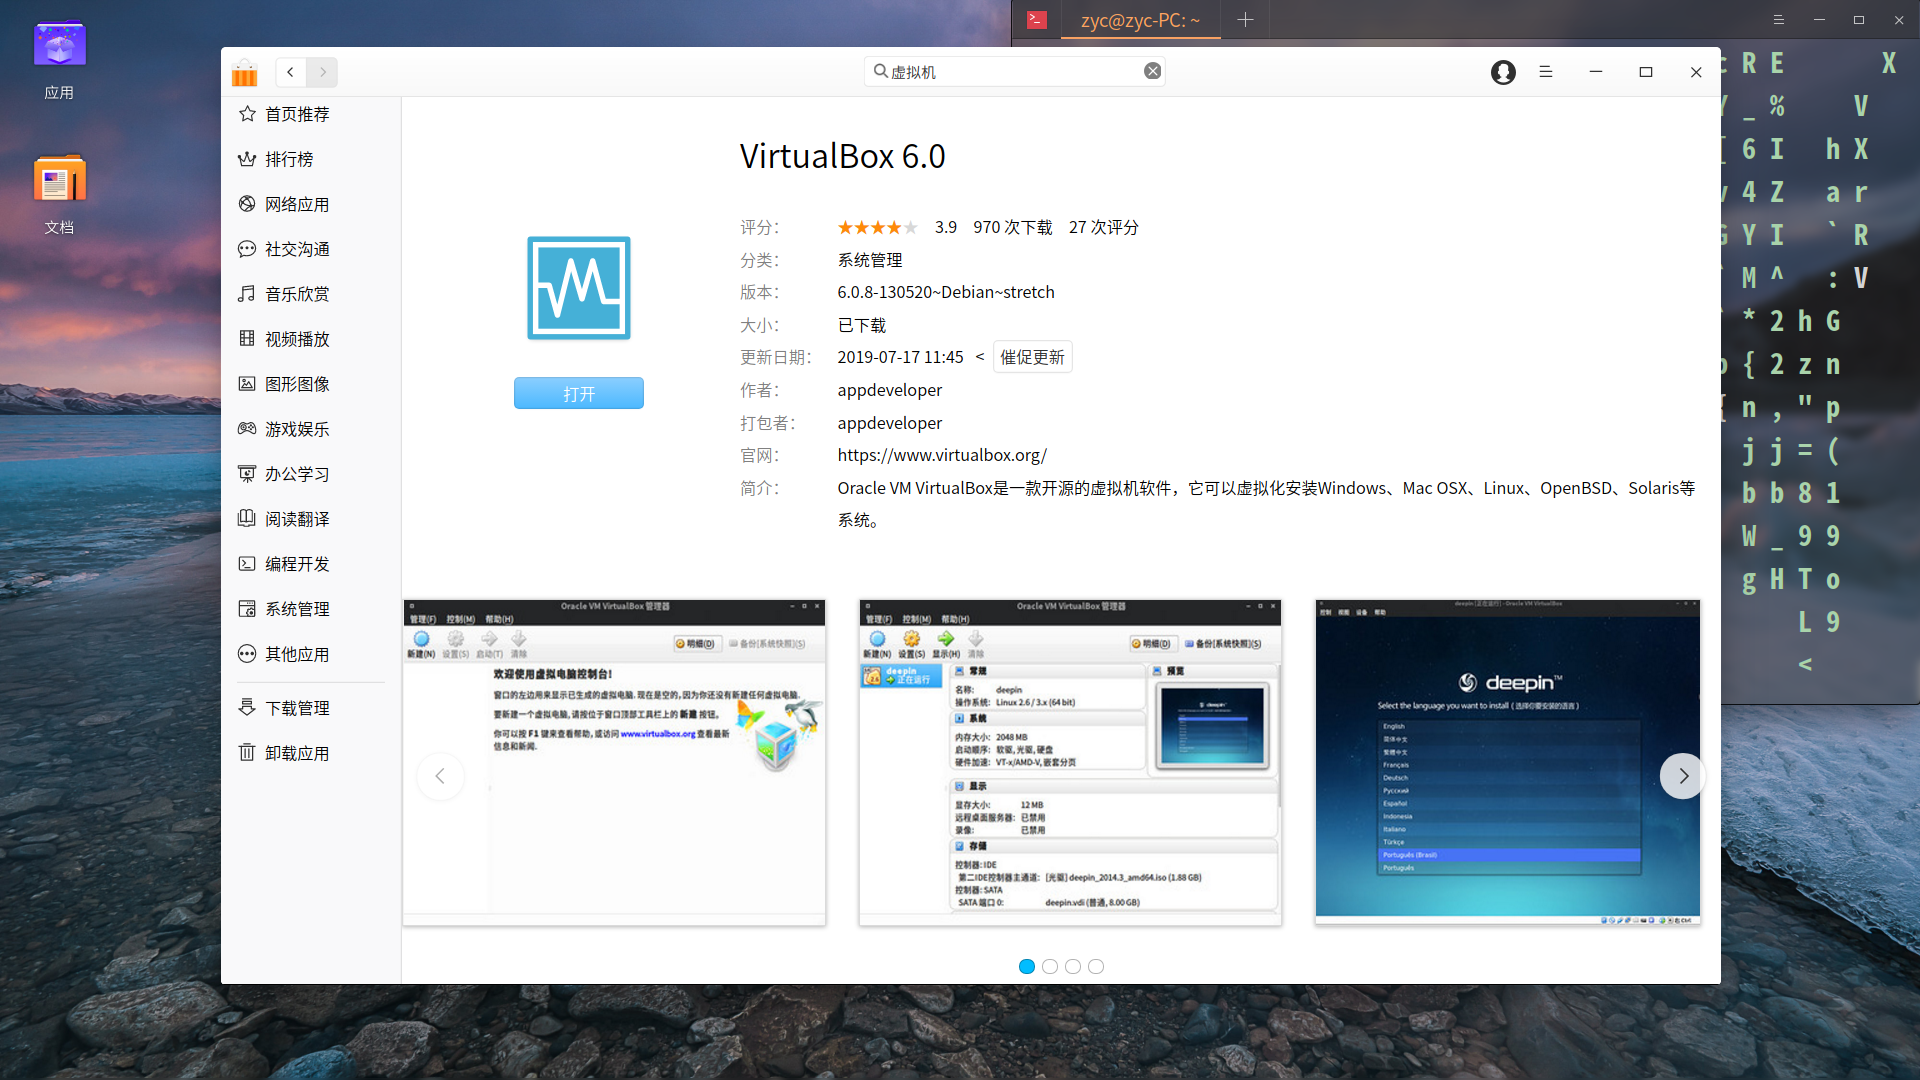Open the third screenshot showing deepin installer
The width and height of the screenshot is (1920, 1080).
click(x=1508, y=762)
